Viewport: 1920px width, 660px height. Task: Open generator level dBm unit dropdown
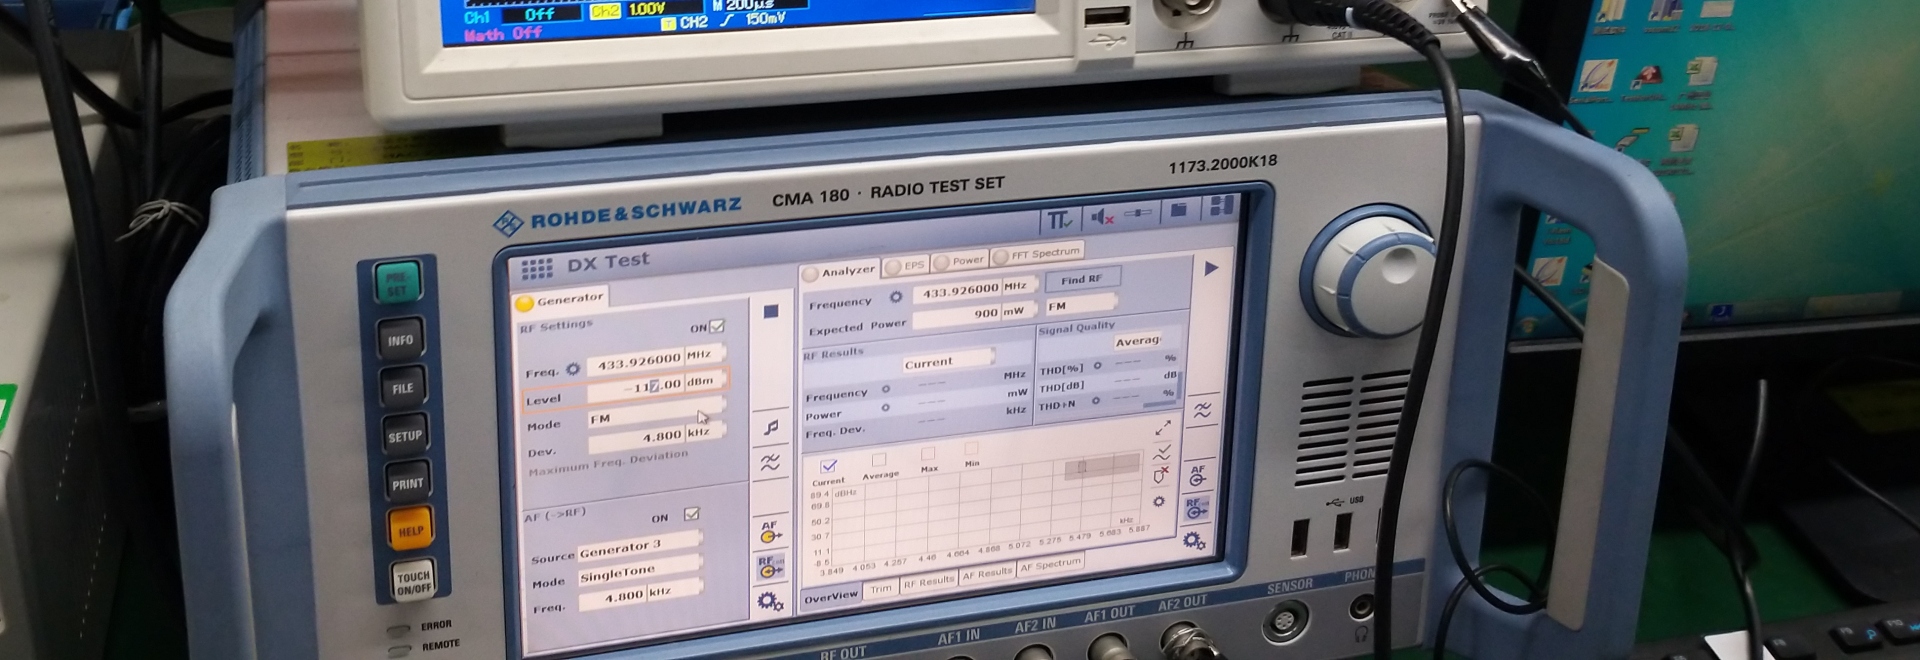click(x=704, y=381)
